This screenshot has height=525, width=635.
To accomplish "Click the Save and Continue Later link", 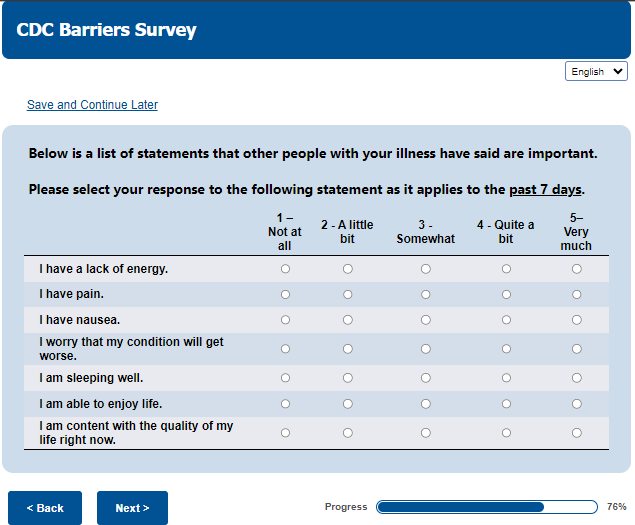I will (x=92, y=105).
